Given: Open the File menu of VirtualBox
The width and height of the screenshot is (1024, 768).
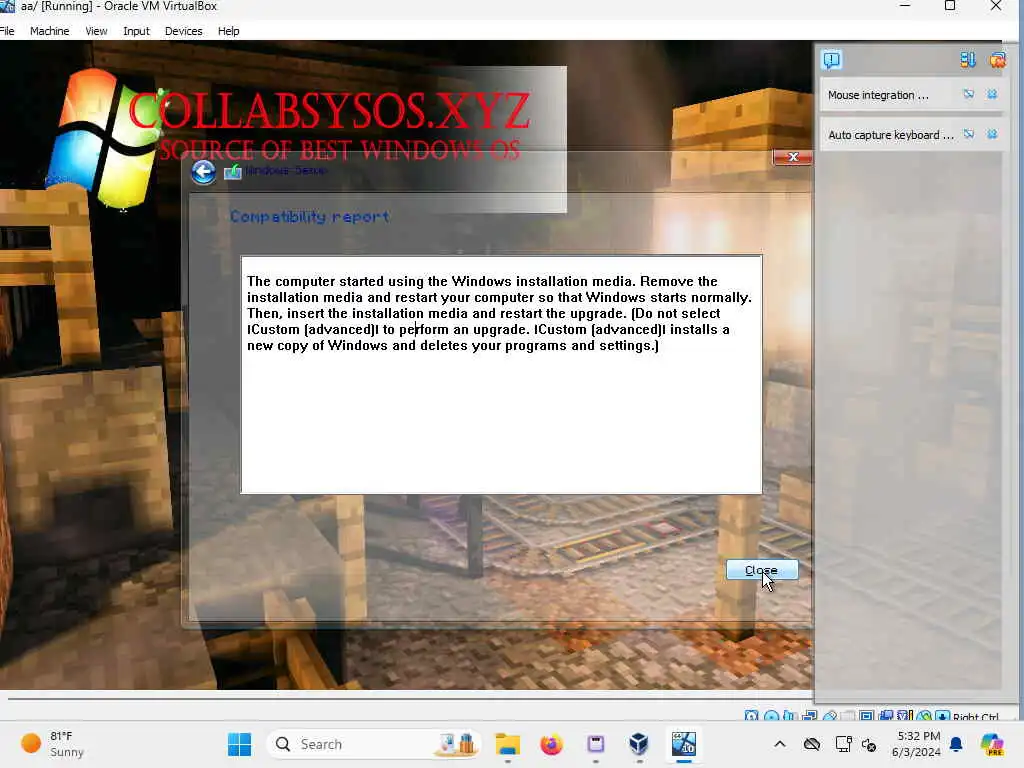Looking at the screenshot, I should tap(7, 31).
